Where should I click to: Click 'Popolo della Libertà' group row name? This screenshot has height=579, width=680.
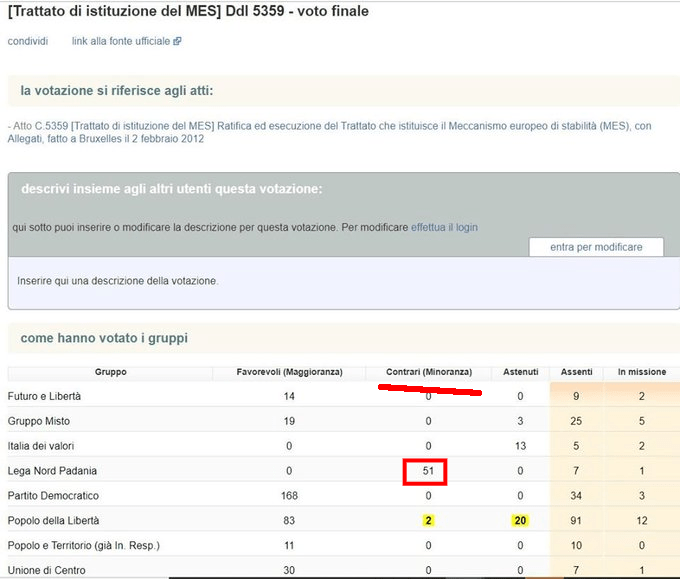tap(53, 520)
